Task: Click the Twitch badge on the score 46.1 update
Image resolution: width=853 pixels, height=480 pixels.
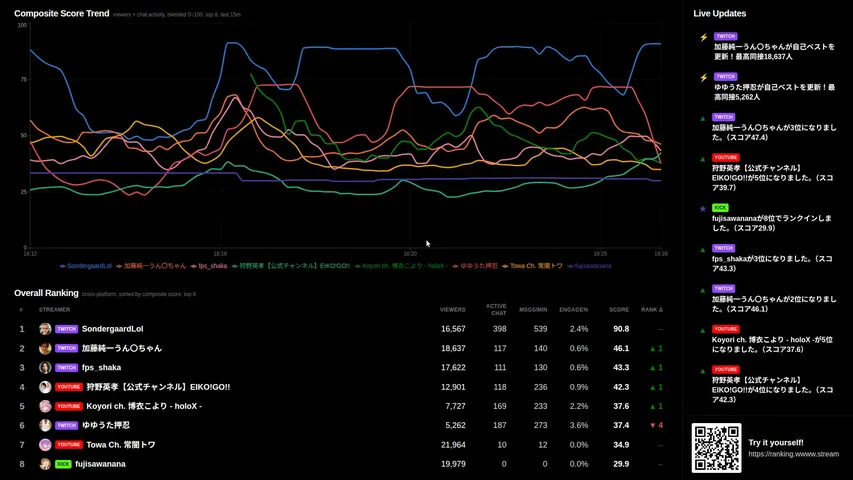Action: pyautogui.click(x=724, y=288)
